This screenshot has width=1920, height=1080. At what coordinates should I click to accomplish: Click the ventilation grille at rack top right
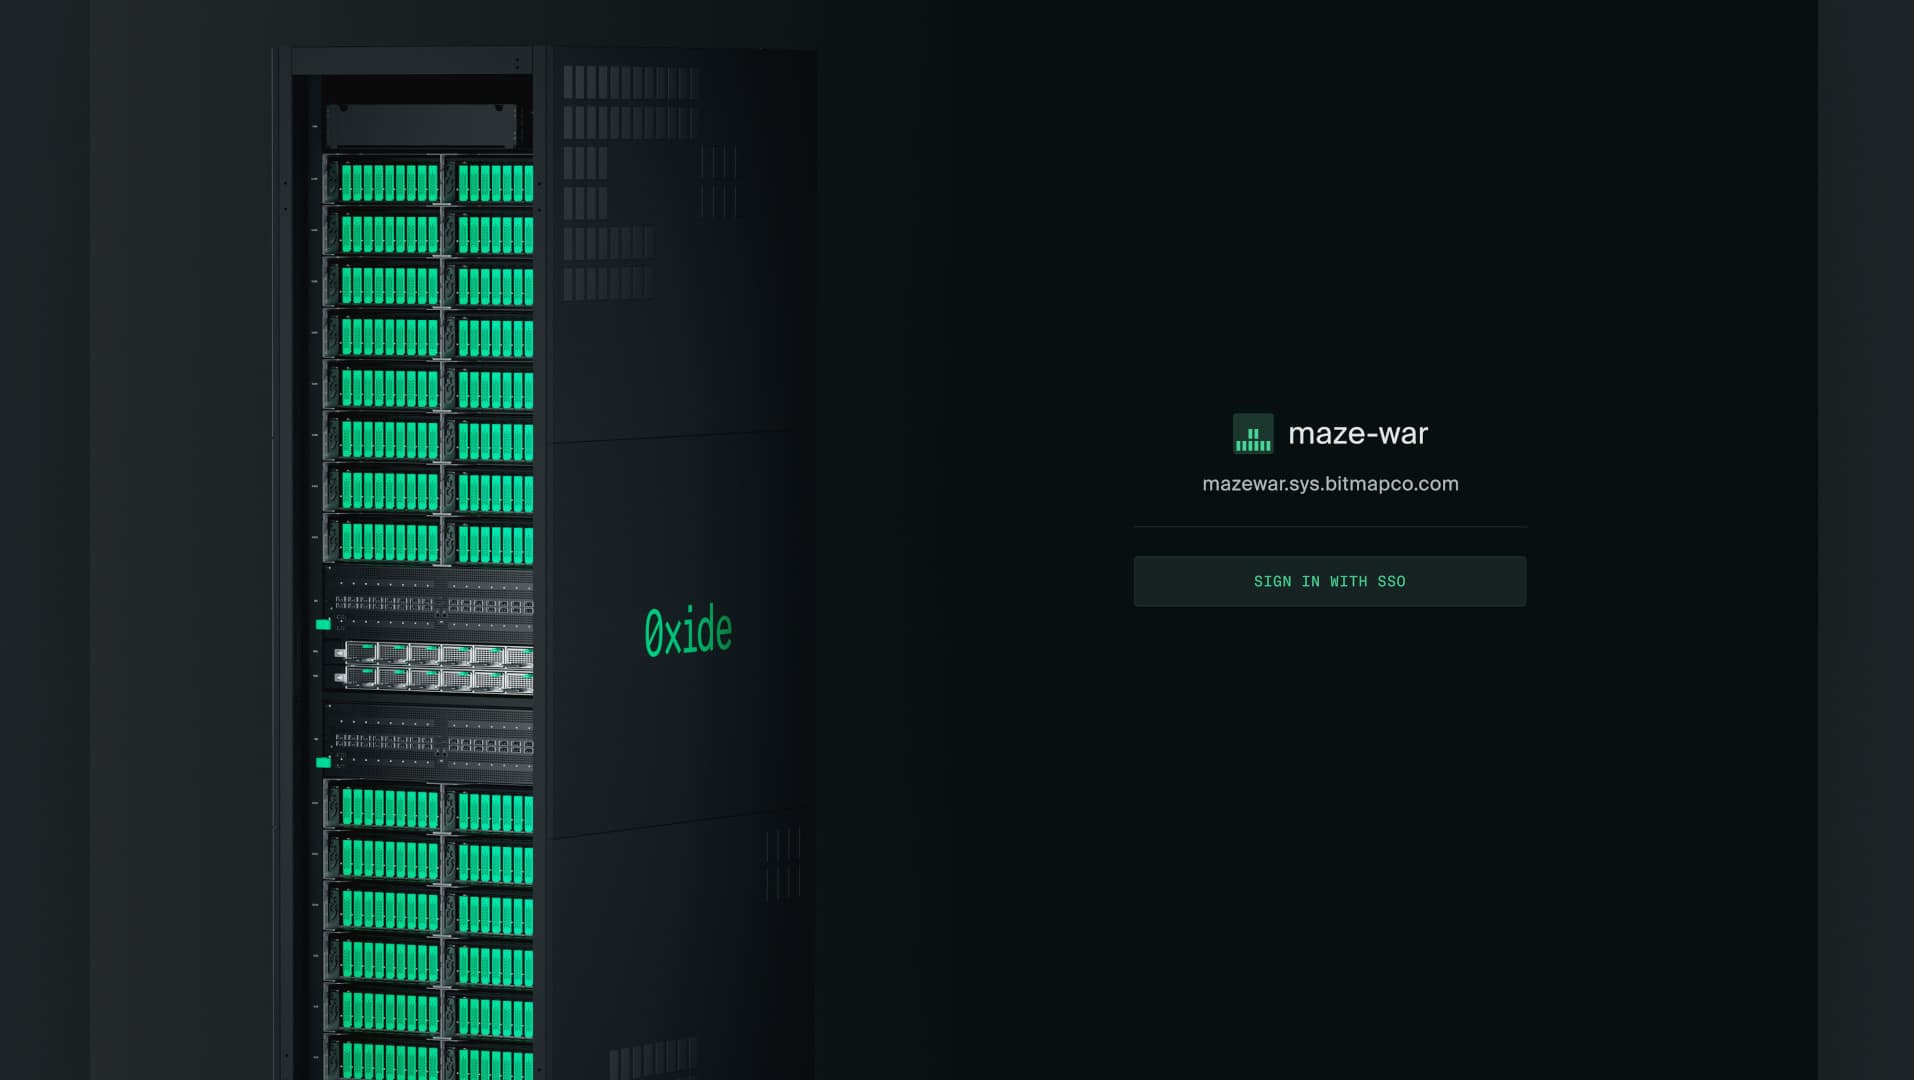point(630,102)
